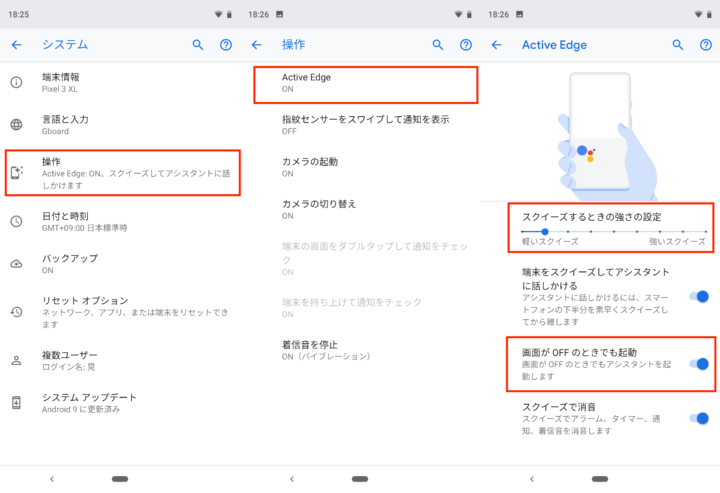Tap ON（バイブレーション） subtitle

click(x=326, y=356)
